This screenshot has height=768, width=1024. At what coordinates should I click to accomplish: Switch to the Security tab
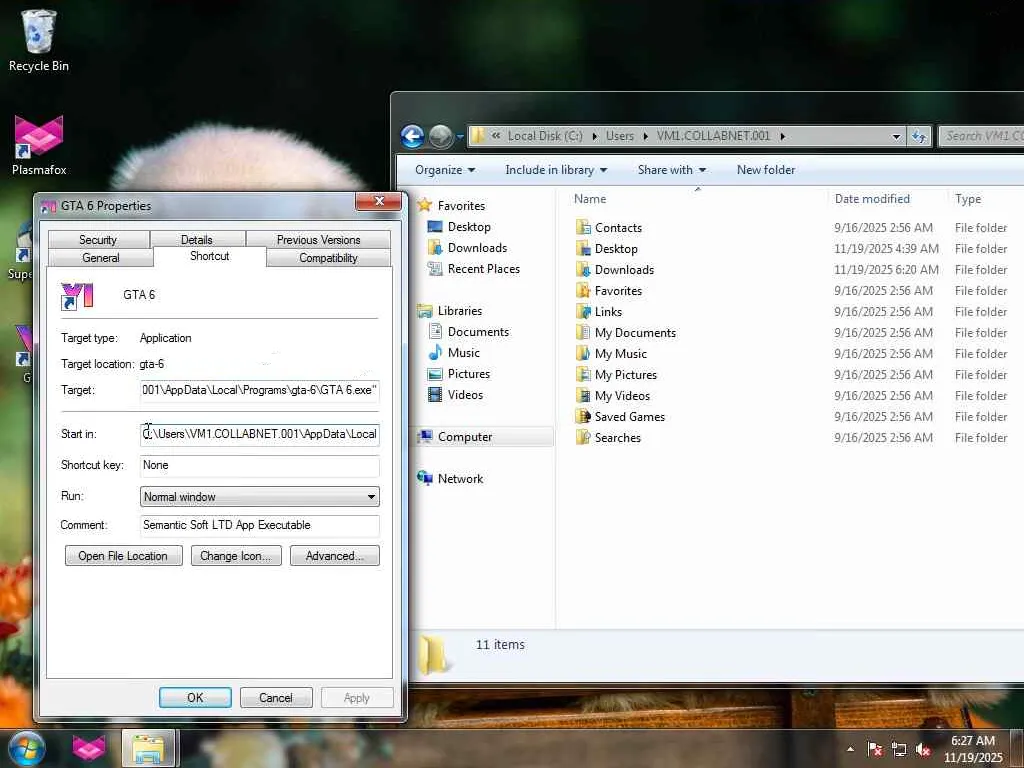[x=98, y=240]
